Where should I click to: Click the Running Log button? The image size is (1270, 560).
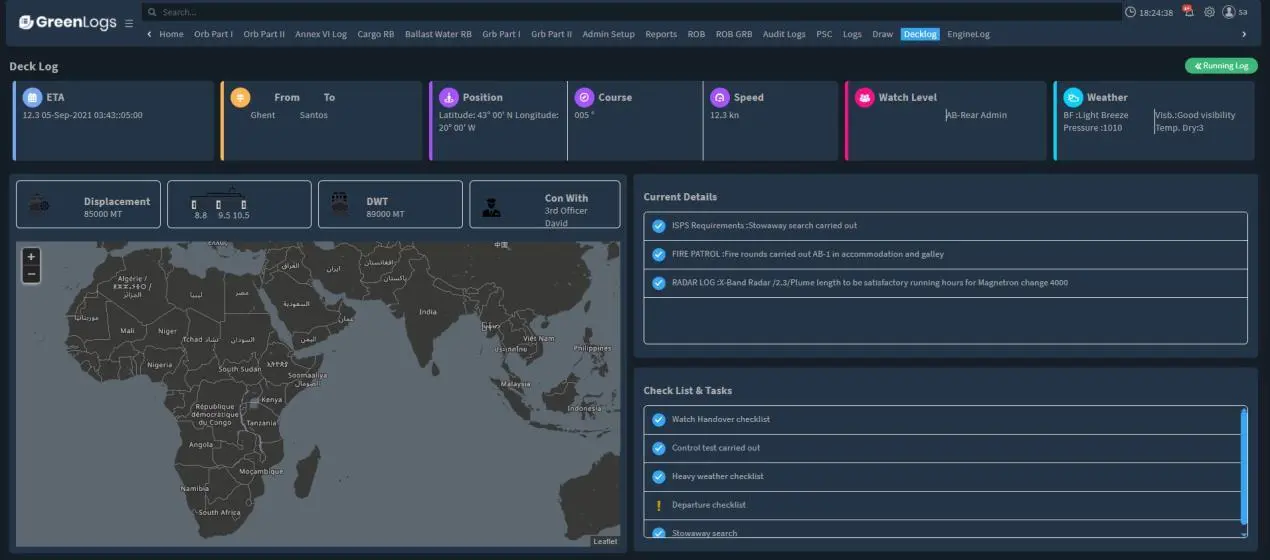1221,66
